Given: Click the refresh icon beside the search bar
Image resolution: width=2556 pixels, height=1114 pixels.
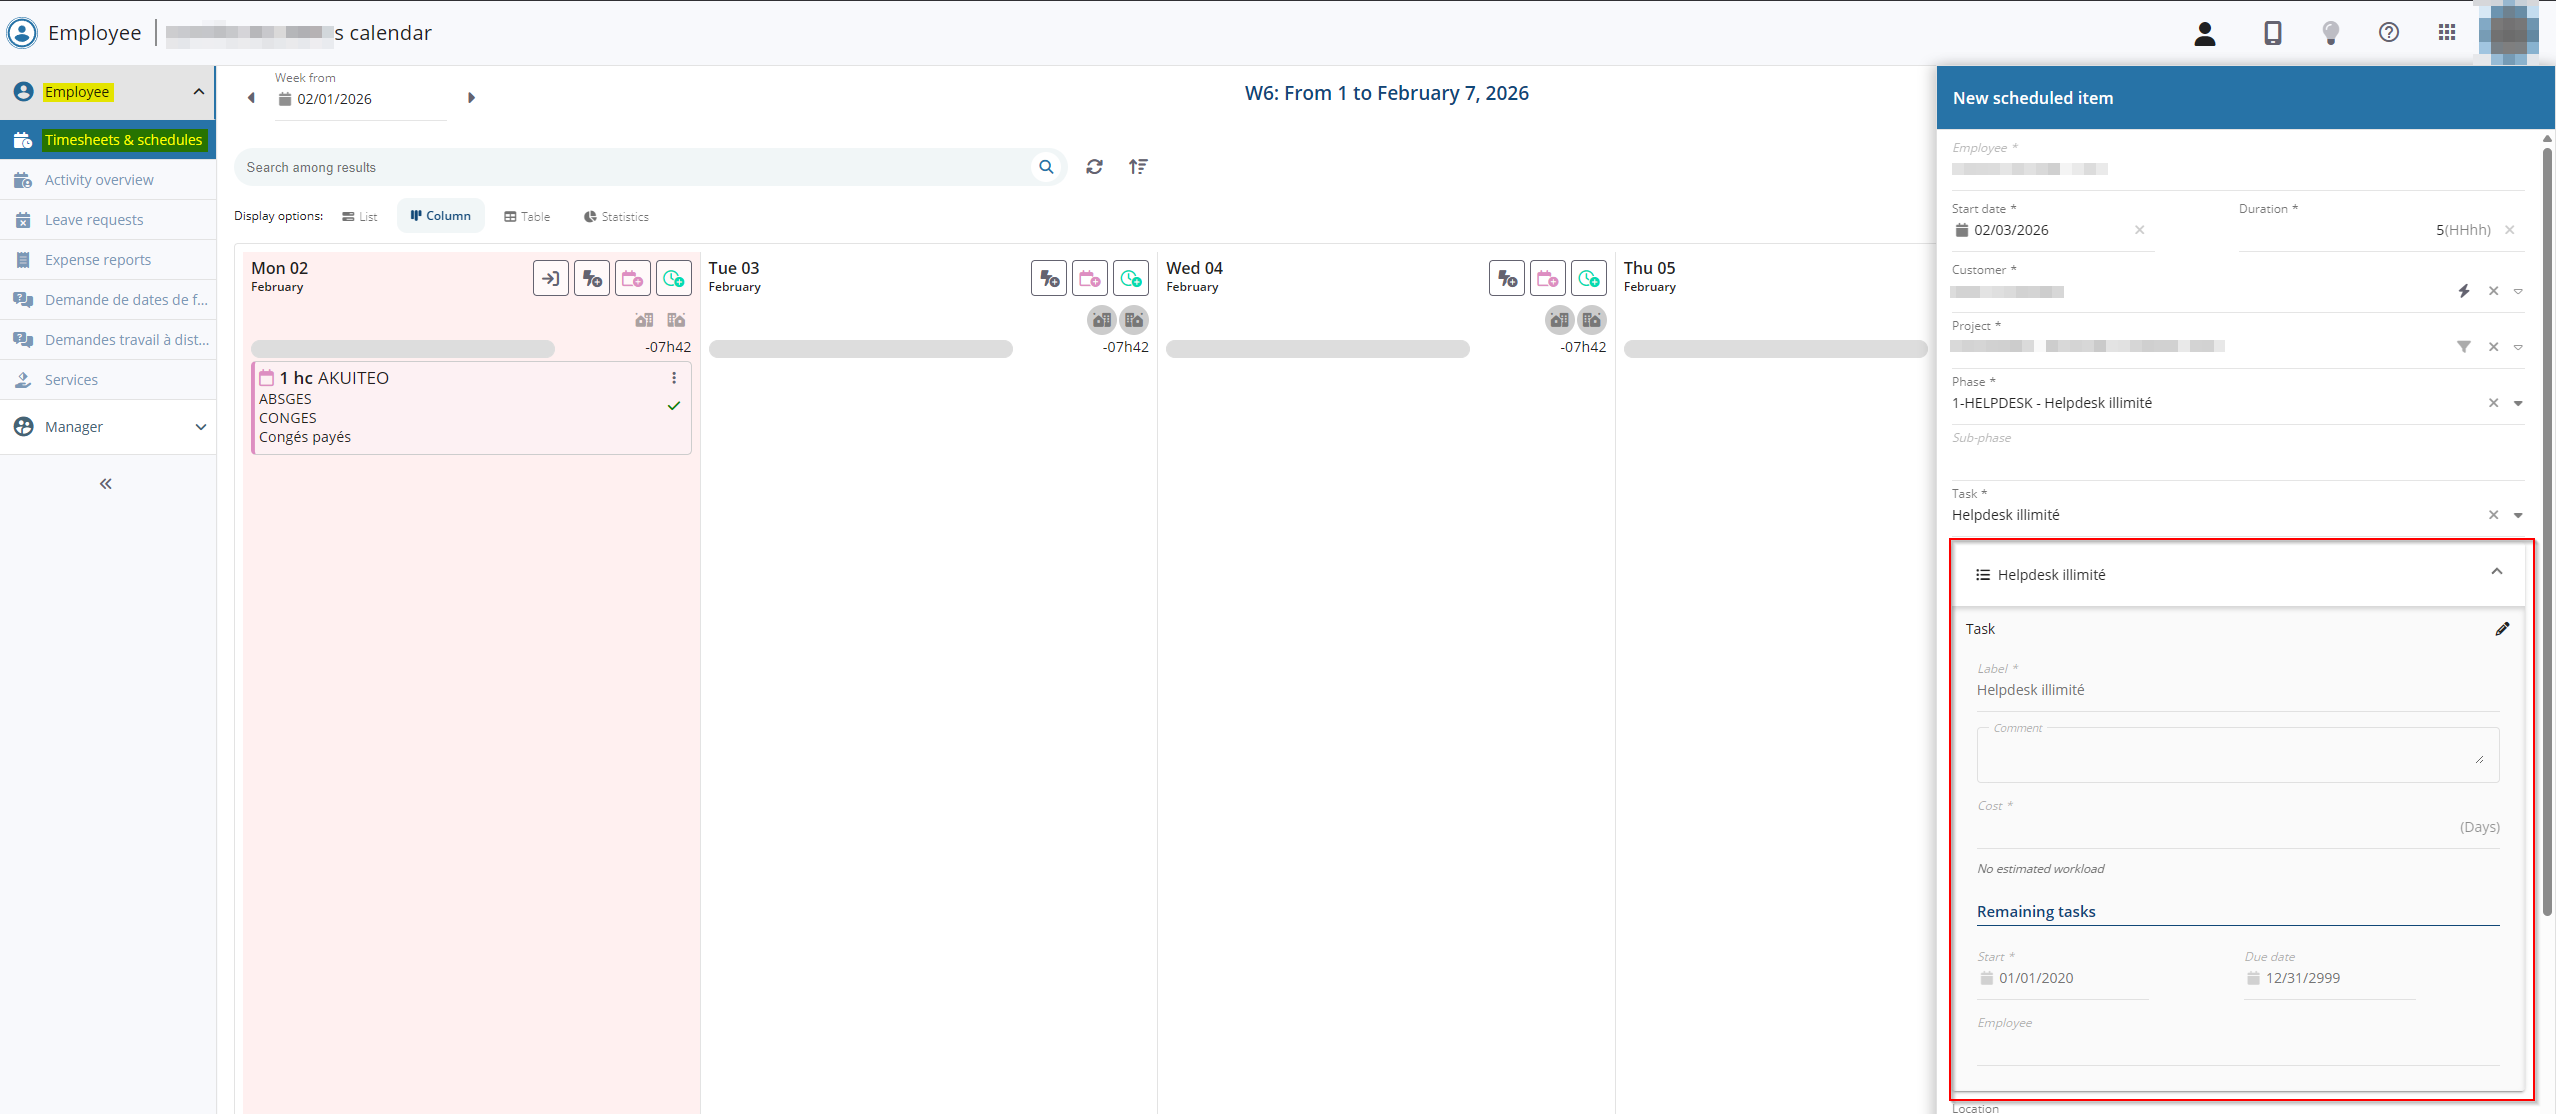Looking at the screenshot, I should 1094,167.
